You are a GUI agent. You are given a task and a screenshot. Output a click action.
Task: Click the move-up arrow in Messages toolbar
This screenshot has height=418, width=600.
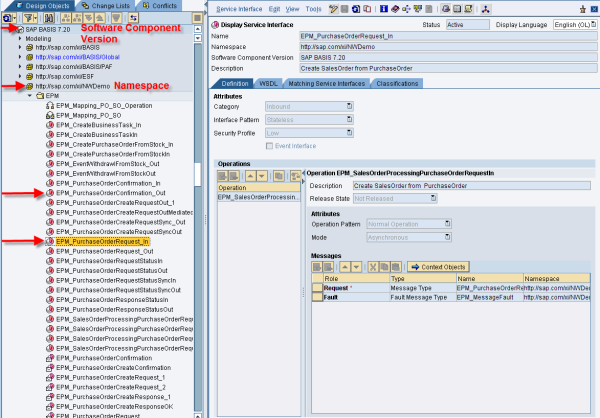coord(345,267)
